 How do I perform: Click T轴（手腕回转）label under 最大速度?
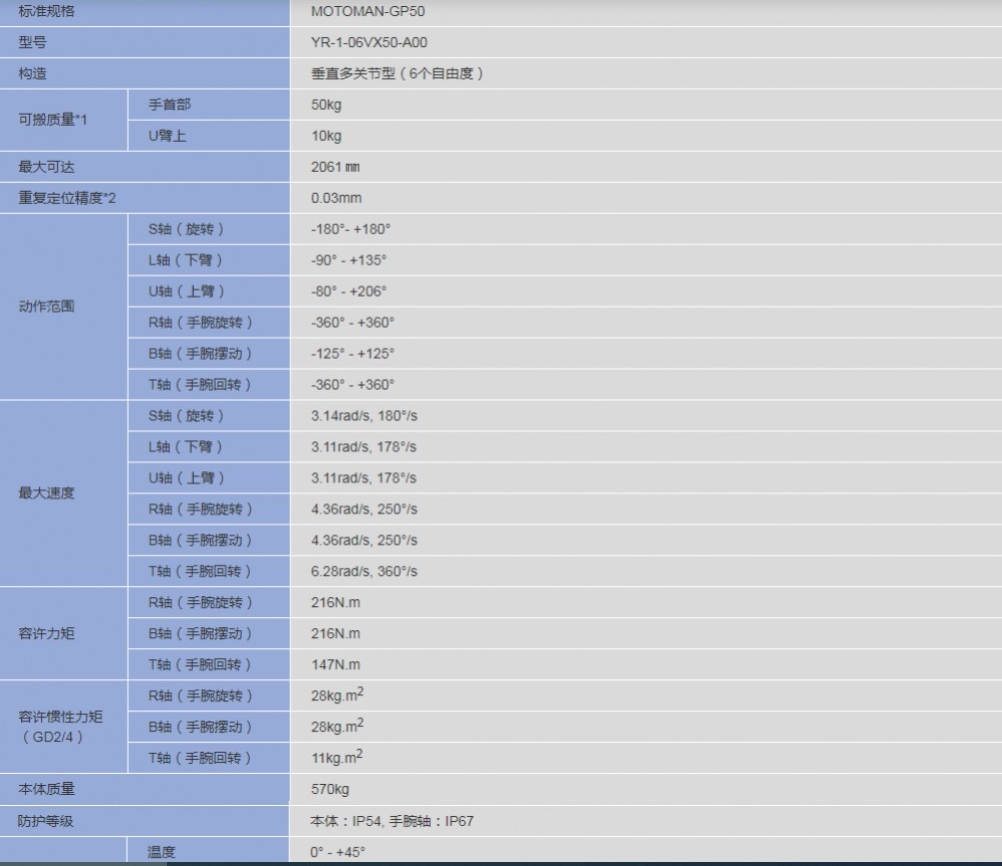(x=200, y=571)
